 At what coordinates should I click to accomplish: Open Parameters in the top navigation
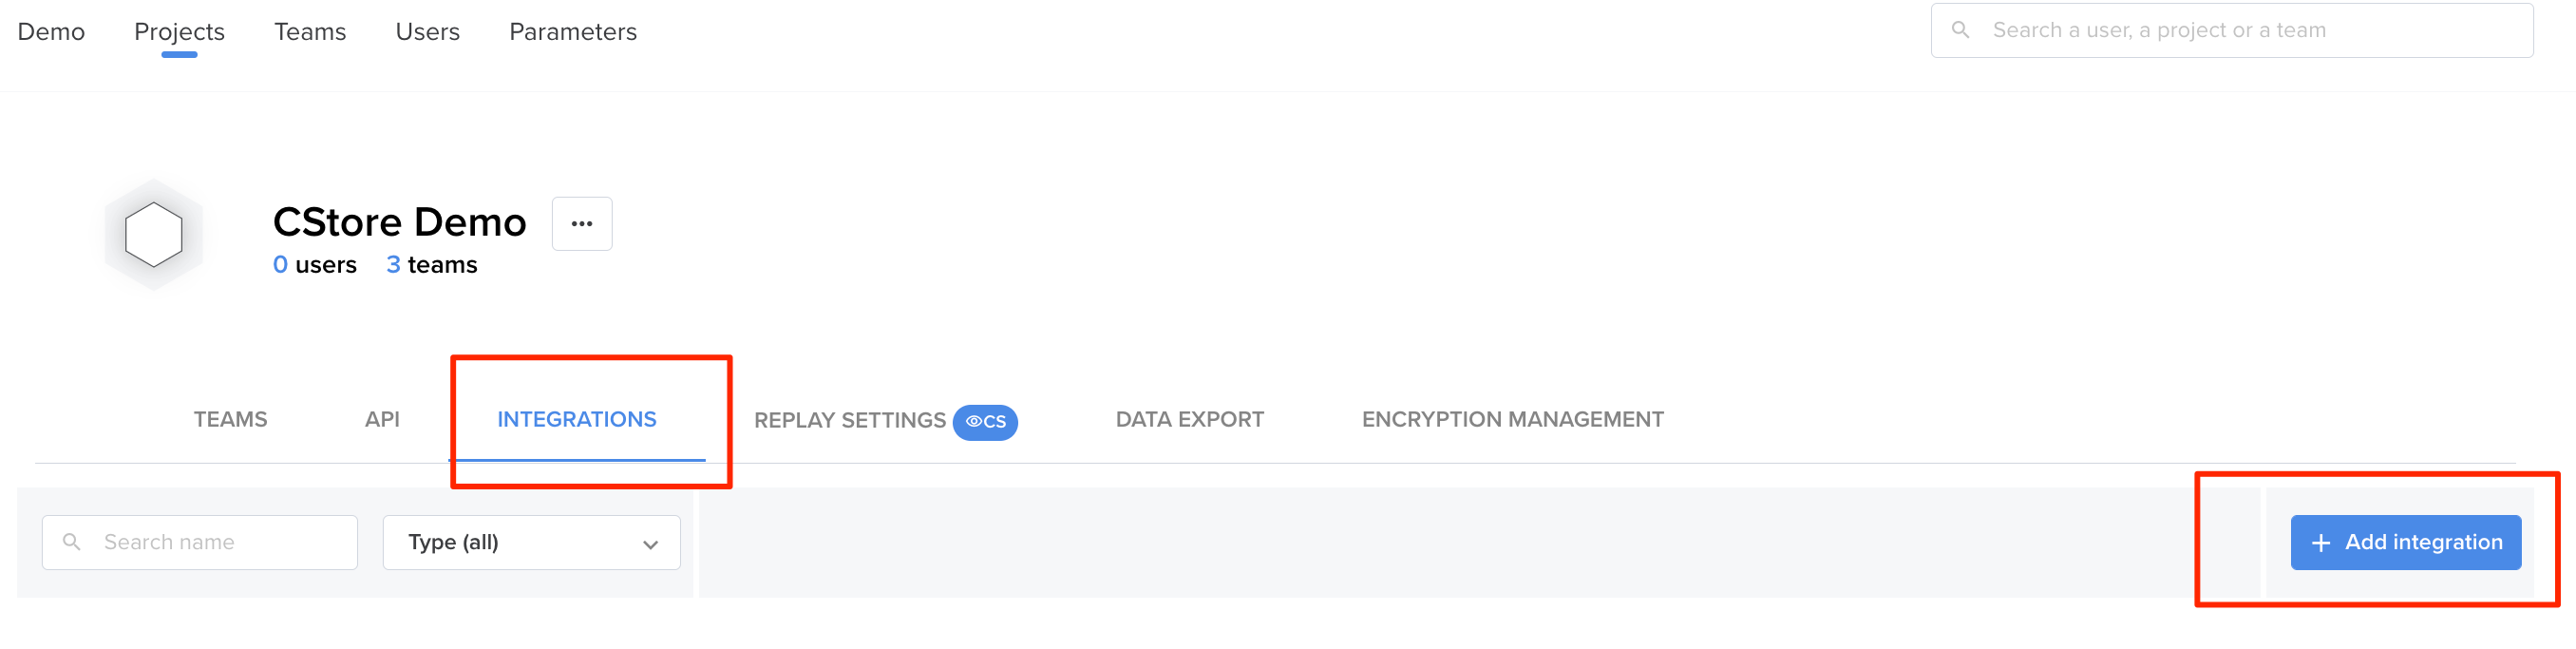point(572,32)
